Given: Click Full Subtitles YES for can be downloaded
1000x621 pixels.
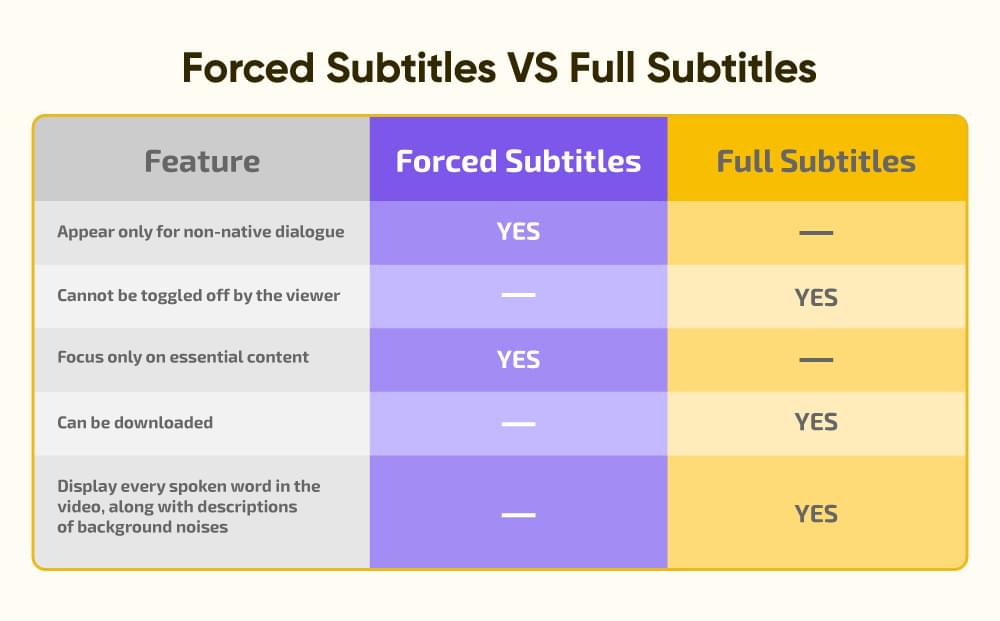Looking at the screenshot, I should [816, 422].
